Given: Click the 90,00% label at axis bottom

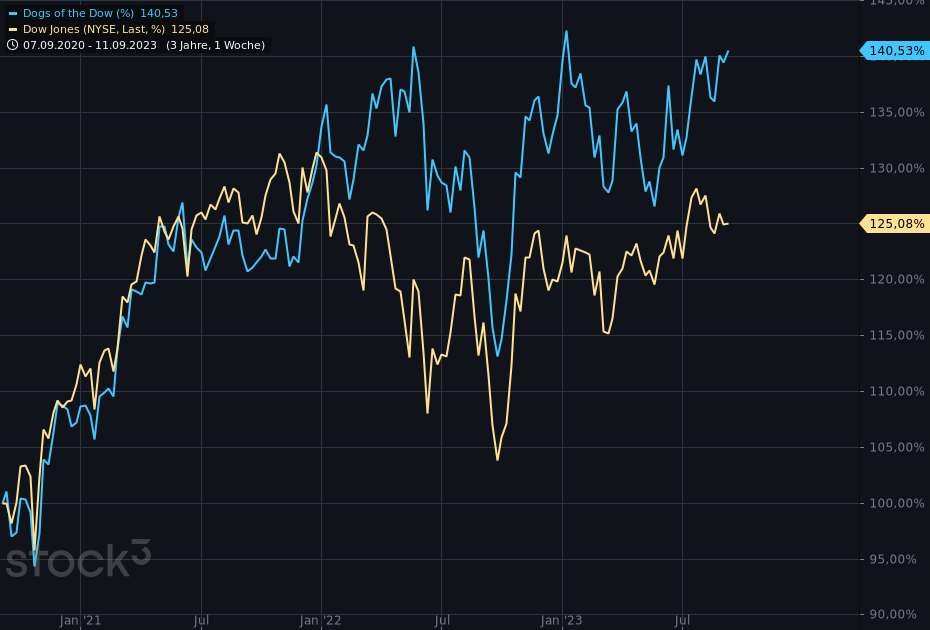Looking at the screenshot, I should 897,614.
